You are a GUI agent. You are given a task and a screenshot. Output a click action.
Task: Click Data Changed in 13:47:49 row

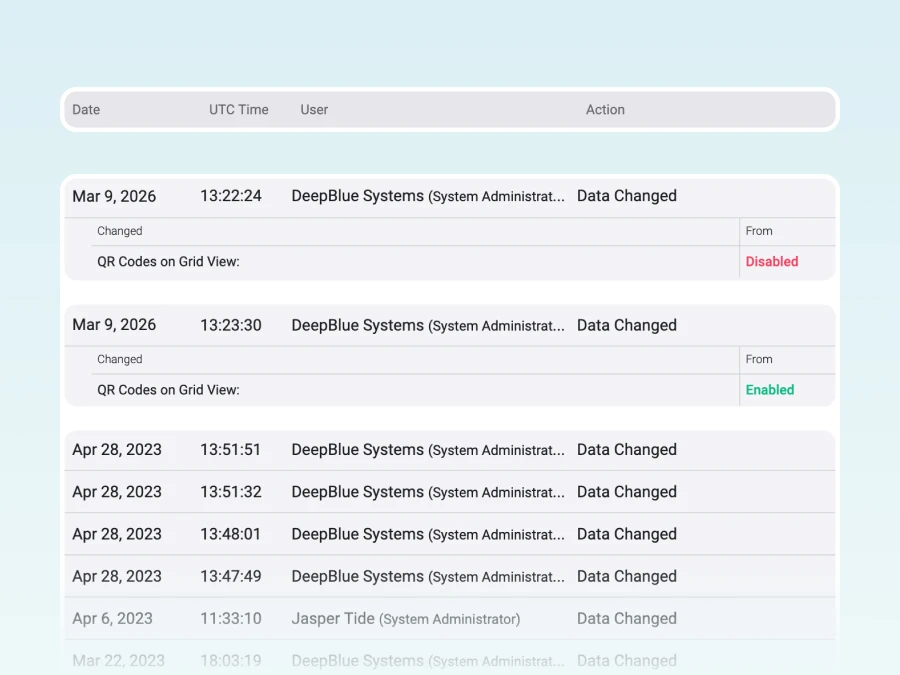[627, 576]
